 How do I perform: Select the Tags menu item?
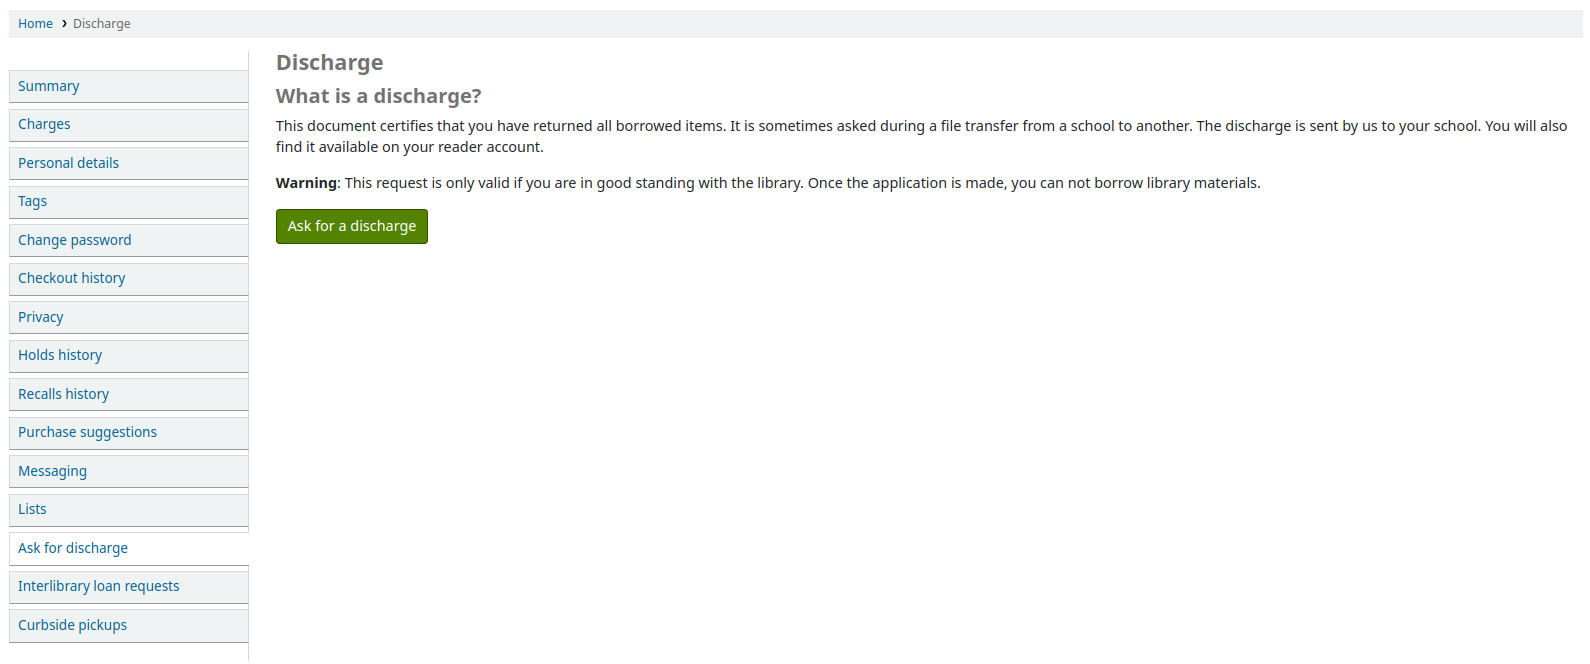[32, 201]
